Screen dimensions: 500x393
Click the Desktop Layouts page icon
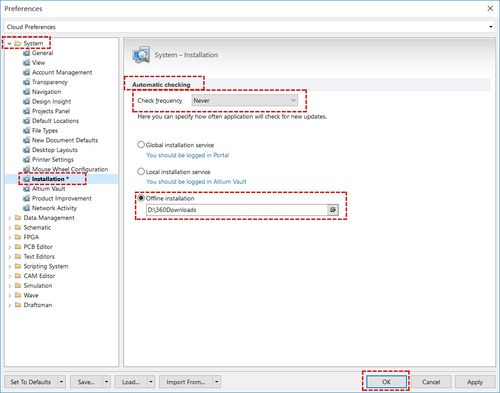click(27, 150)
